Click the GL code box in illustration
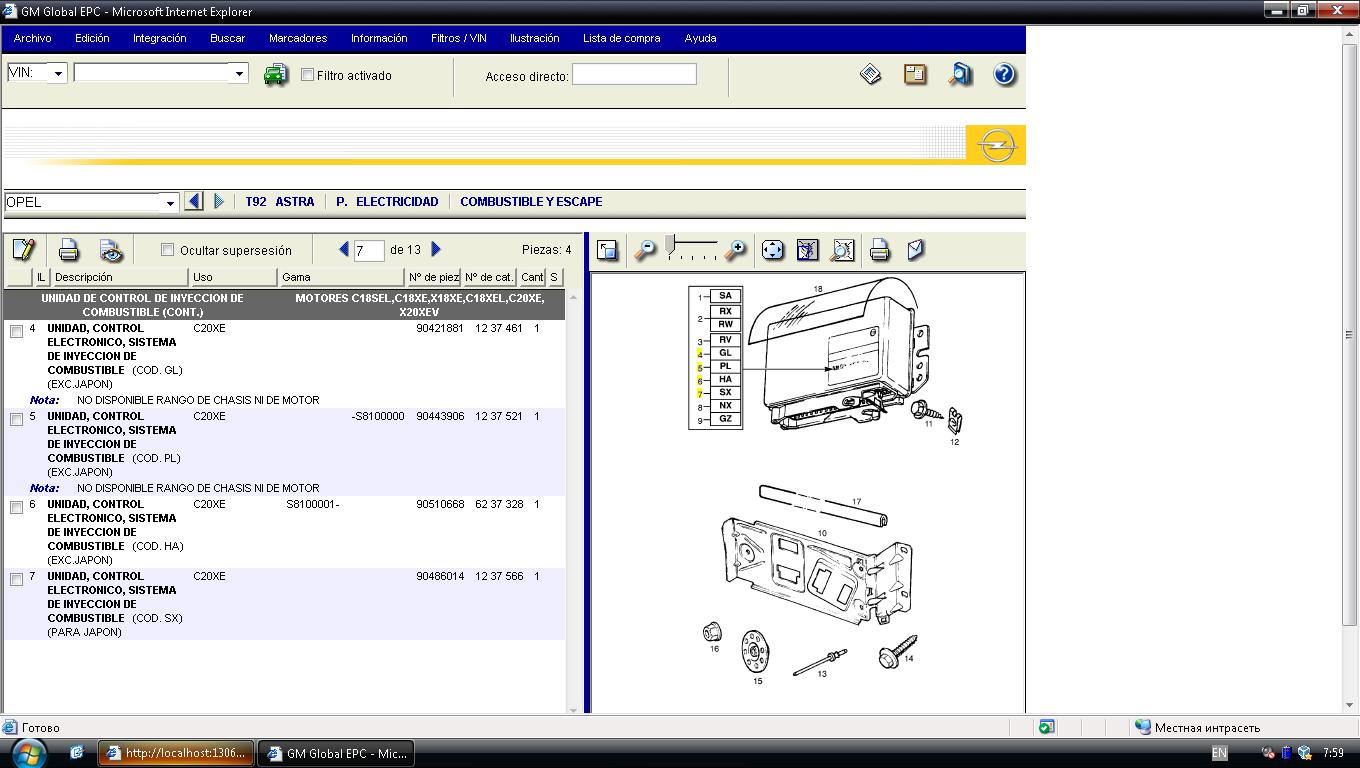Viewport: 1360px width, 768px height. tap(725, 353)
